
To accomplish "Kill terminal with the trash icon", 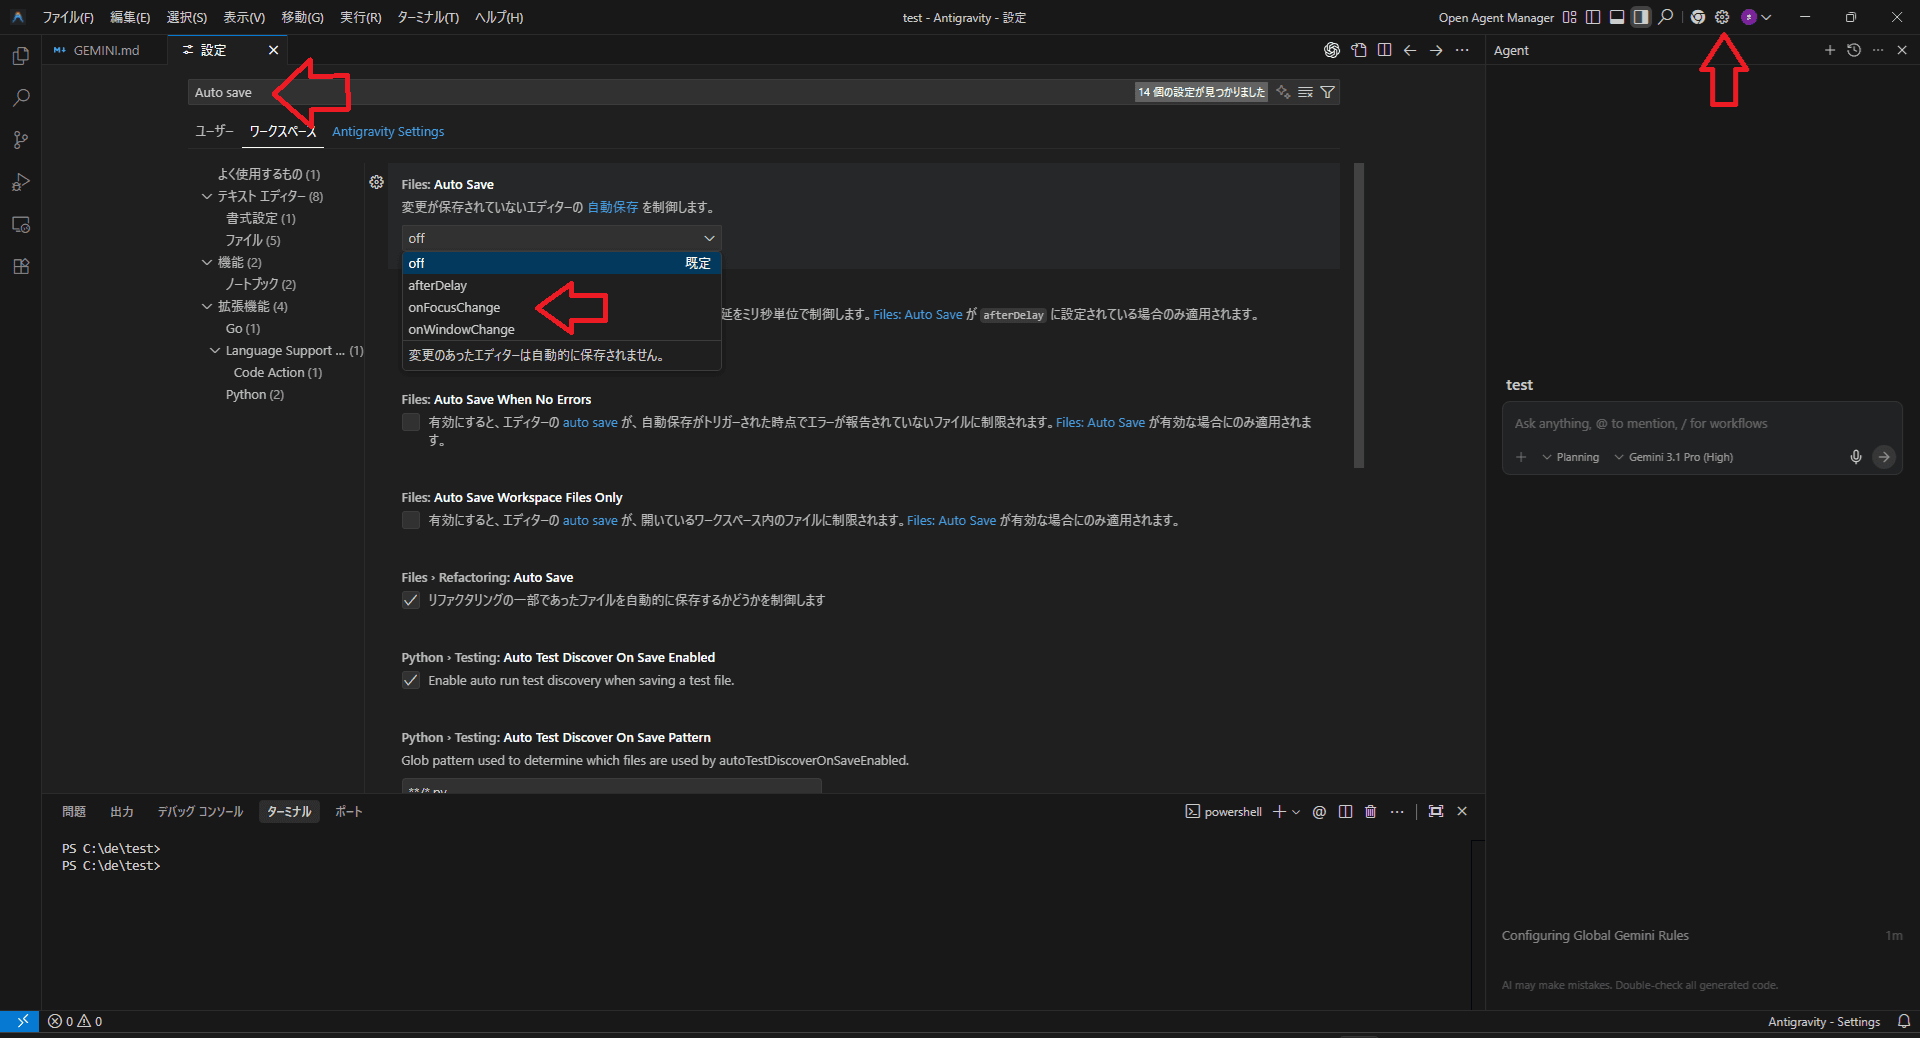I will tap(1370, 812).
